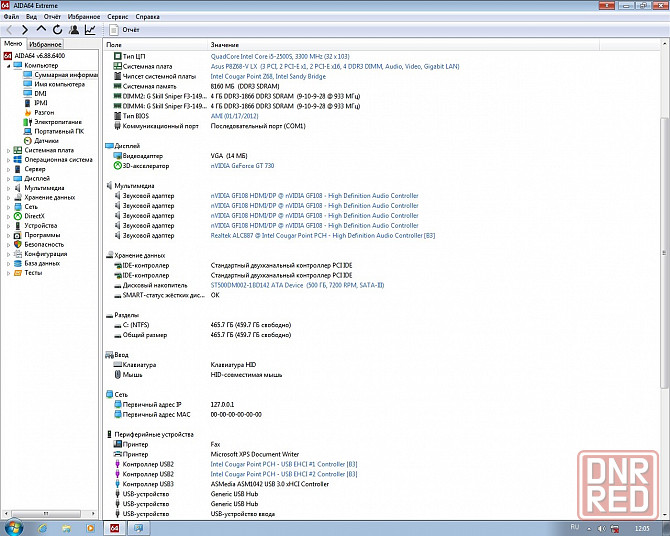This screenshot has width=670, height=536.
Task: Expand the Мультимедиа node in the sidebar tree
Action: [x=8, y=188]
